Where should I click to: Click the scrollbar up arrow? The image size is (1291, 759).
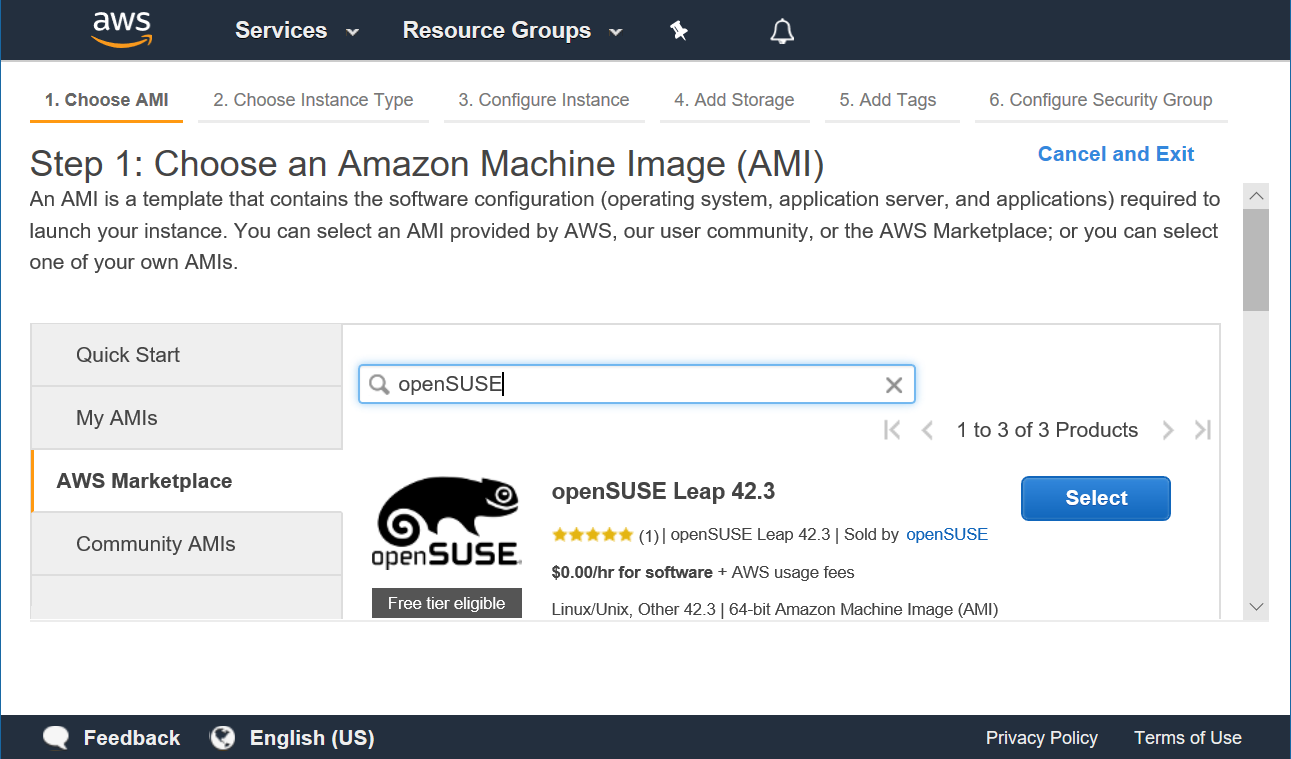pyautogui.click(x=1257, y=195)
